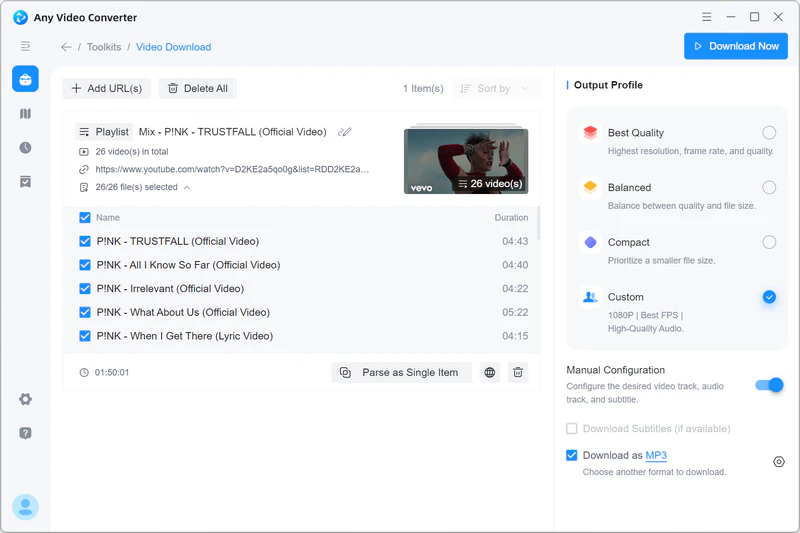Uncheck P!NK - Irrelevant video checkbox

pos(85,289)
